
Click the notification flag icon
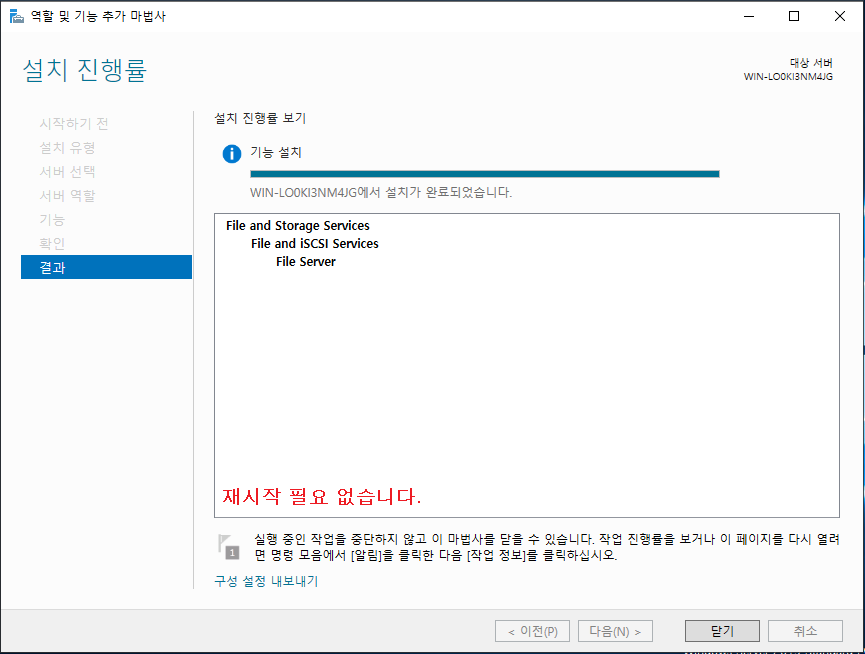pyautogui.click(x=228, y=546)
